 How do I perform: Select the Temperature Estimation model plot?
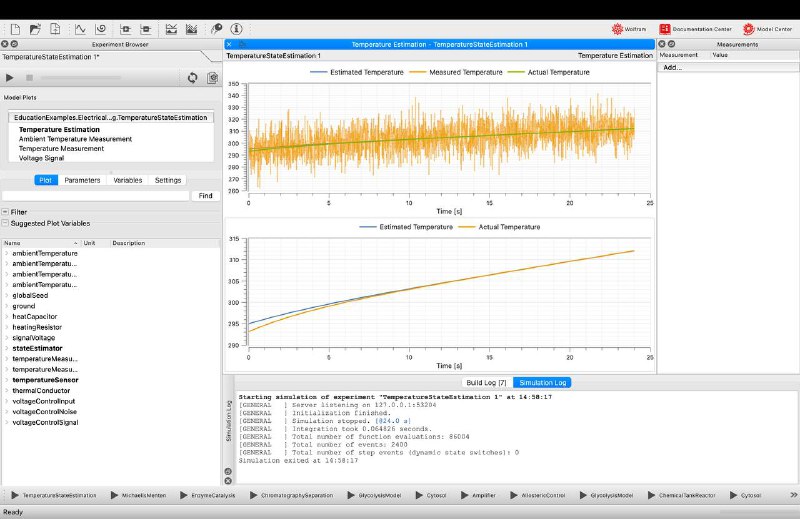pyautogui.click(x=59, y=130)
